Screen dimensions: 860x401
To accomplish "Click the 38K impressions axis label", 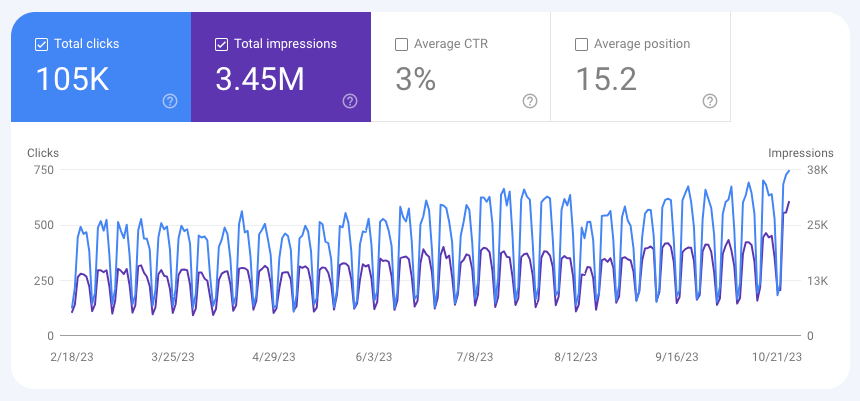I will click(x=817, y=170).
